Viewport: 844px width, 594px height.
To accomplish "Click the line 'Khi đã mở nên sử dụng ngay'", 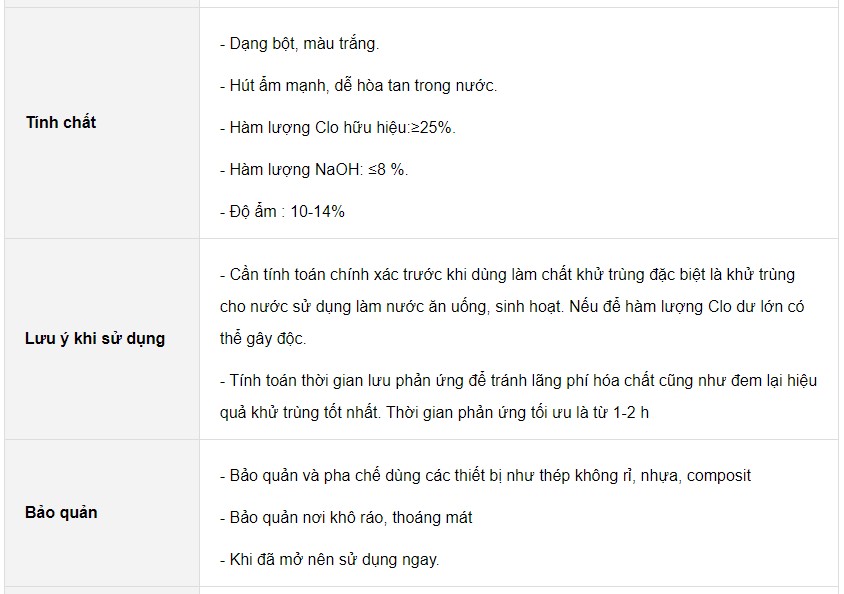I will (x=329, y=560).
